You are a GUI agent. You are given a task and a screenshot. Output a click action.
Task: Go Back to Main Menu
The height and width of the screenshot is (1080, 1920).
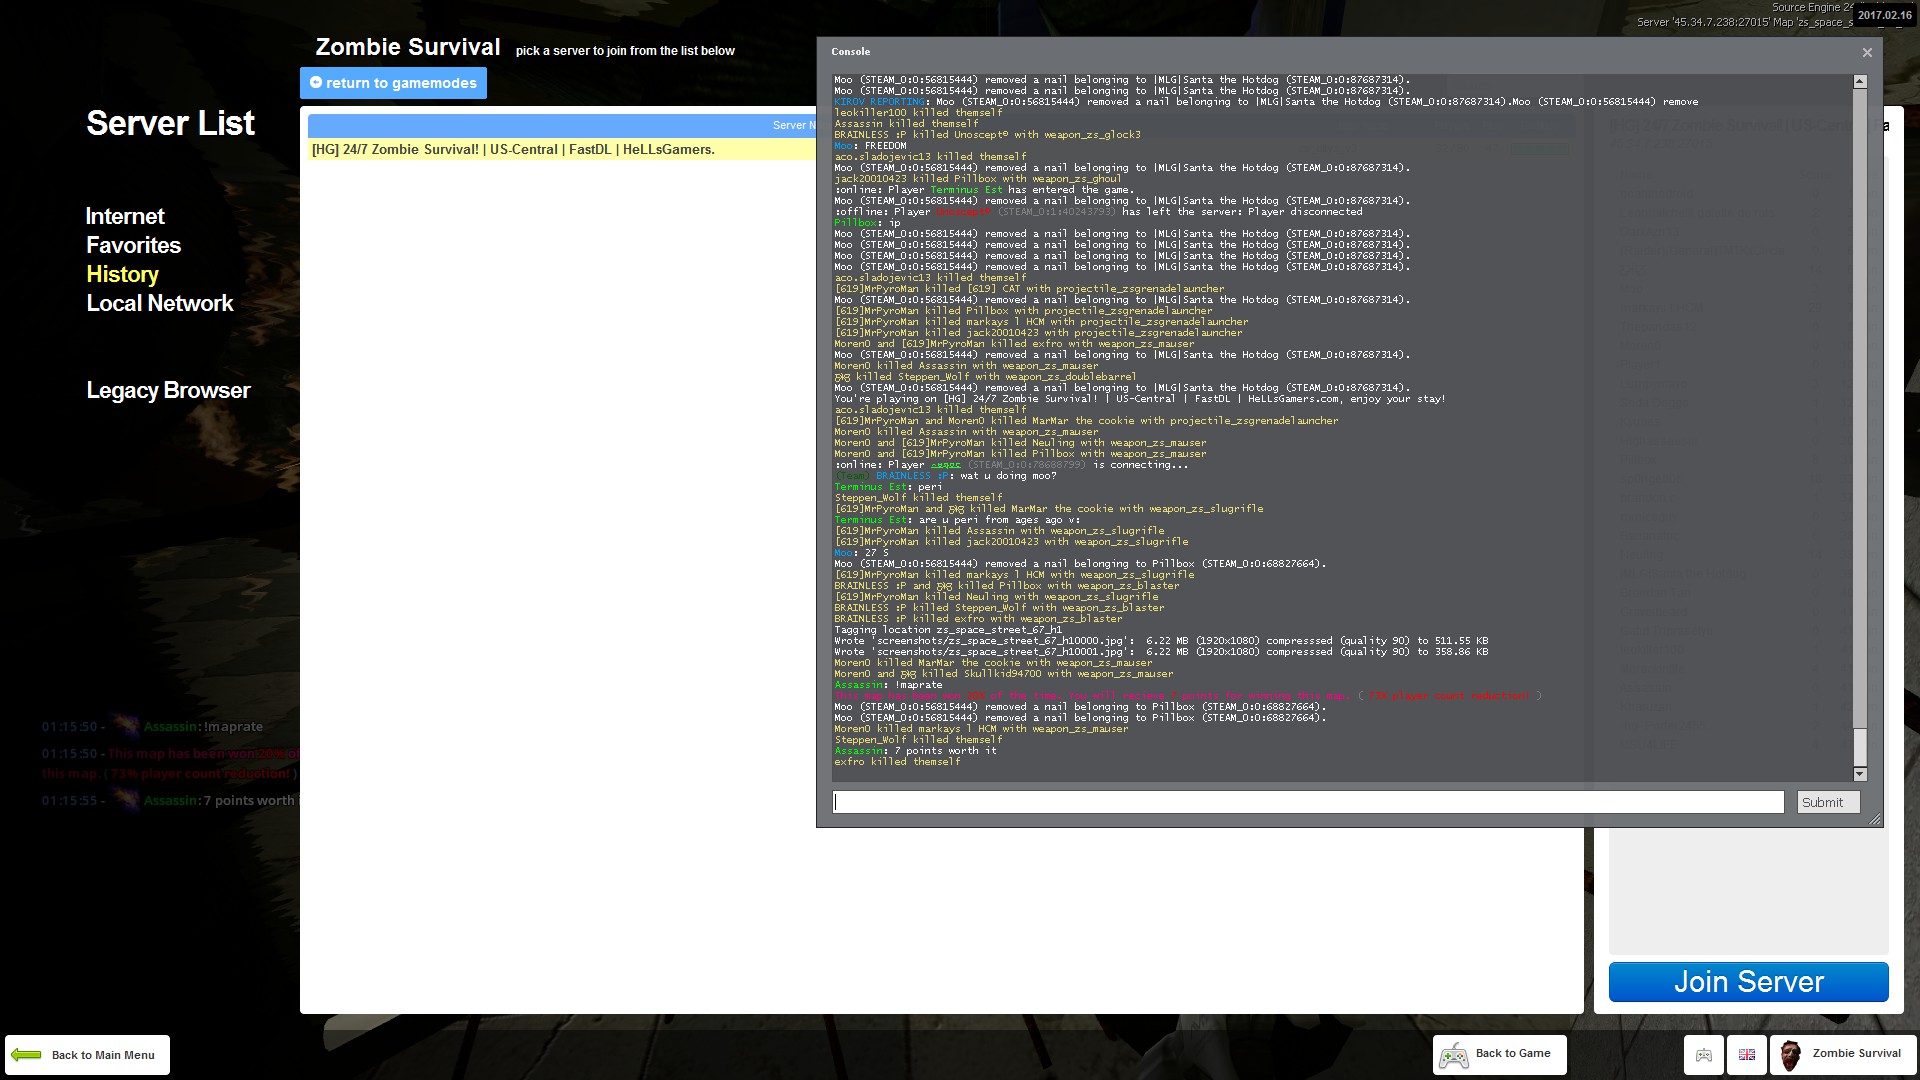point(87,1055)
